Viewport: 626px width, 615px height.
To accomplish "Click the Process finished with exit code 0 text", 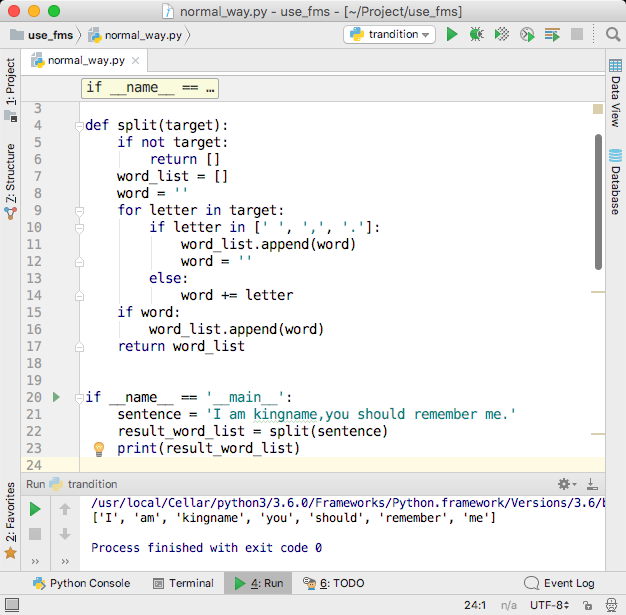I will 206,548.
